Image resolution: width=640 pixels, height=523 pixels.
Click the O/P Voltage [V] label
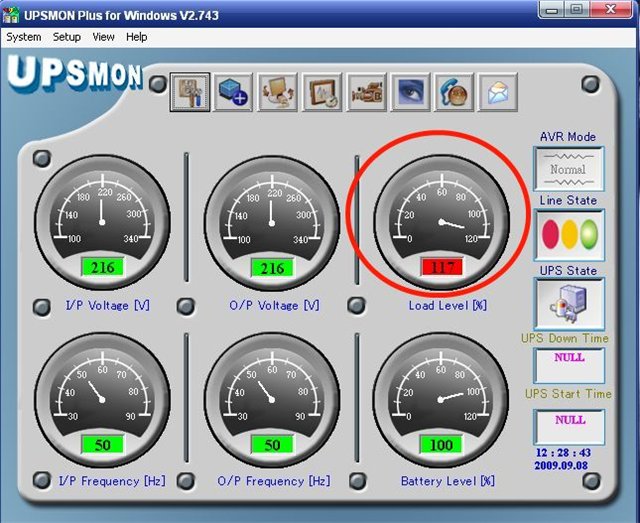[274, 305]
